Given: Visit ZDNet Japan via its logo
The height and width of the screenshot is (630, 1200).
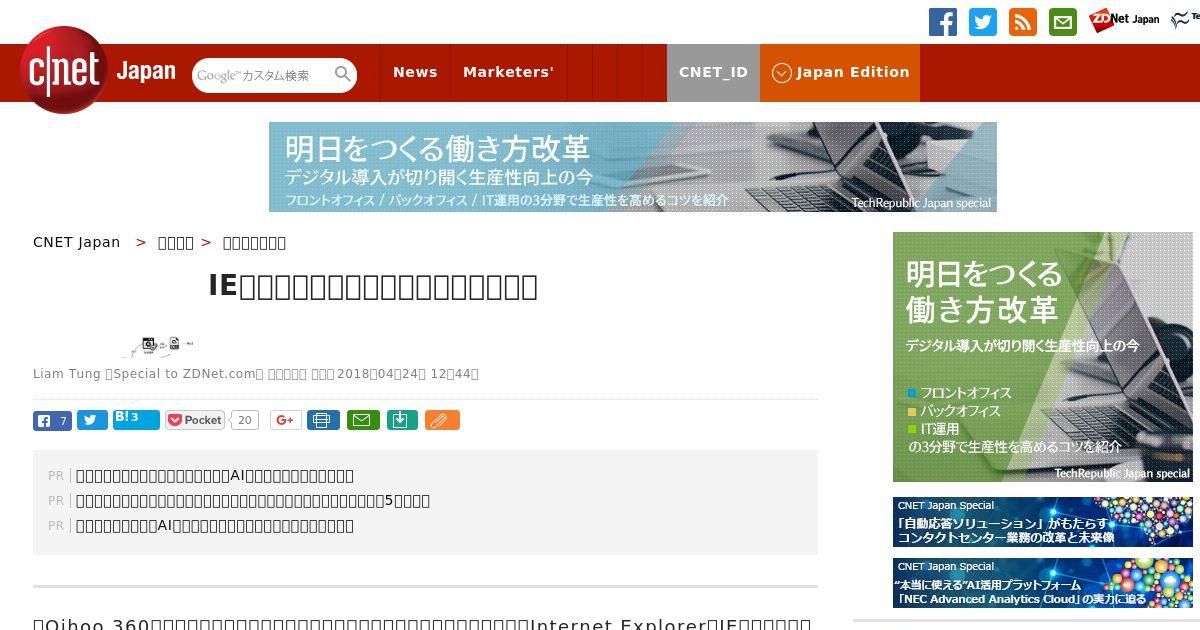Looking at the screenshot, I should pos(1124,20).
